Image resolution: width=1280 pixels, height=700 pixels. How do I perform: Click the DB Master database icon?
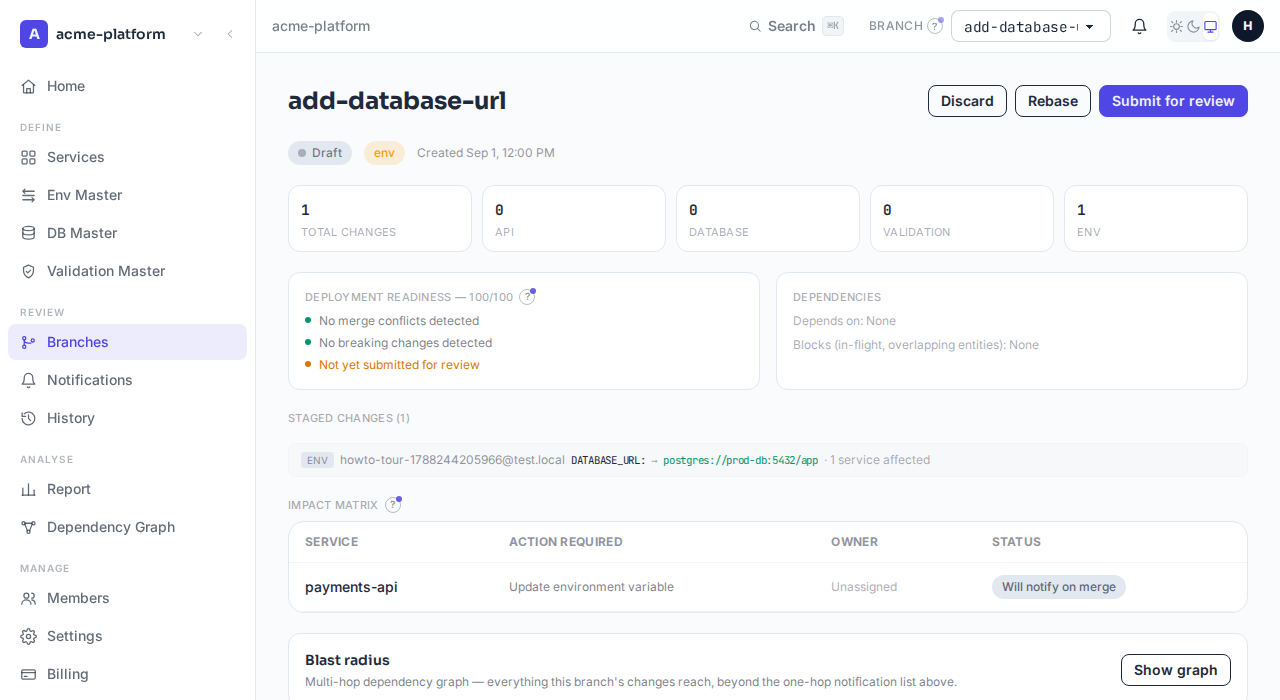[28, 233]
